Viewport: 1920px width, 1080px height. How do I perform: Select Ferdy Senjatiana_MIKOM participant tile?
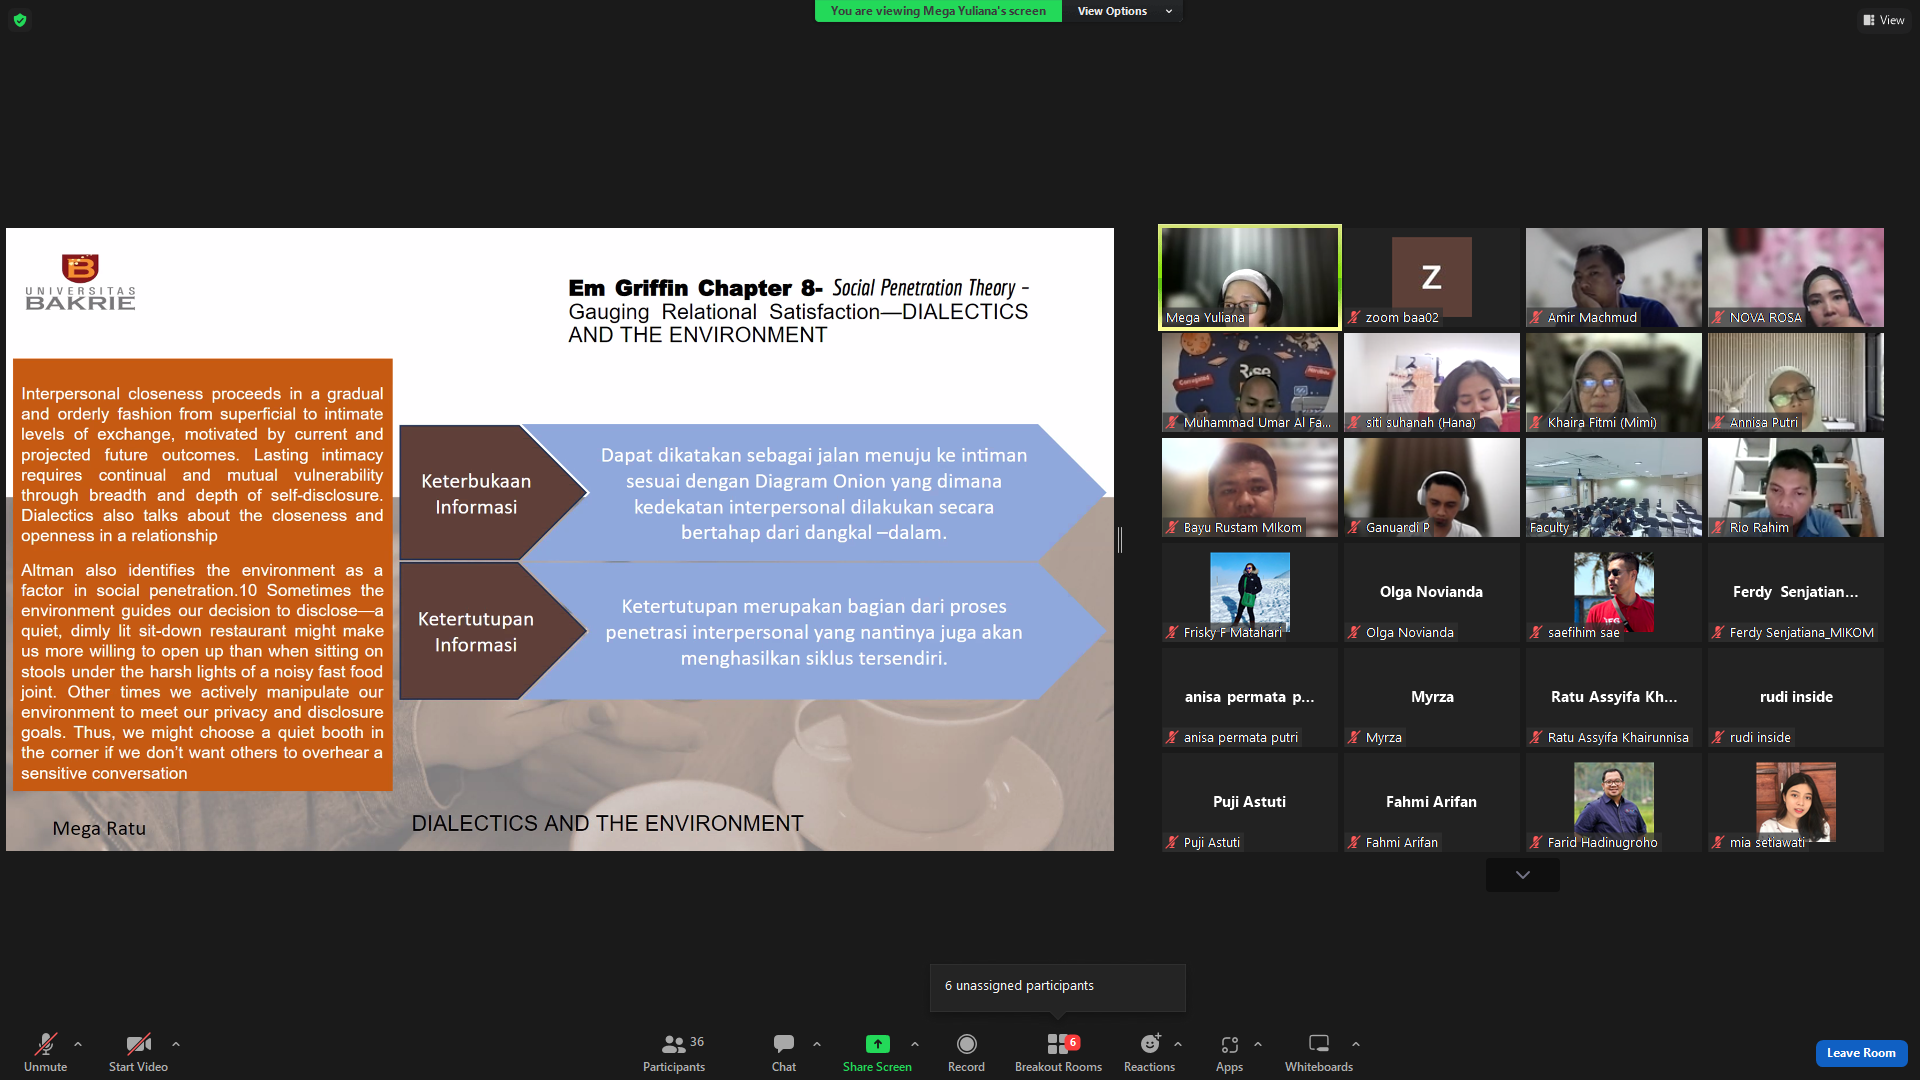coord(1796,592)
